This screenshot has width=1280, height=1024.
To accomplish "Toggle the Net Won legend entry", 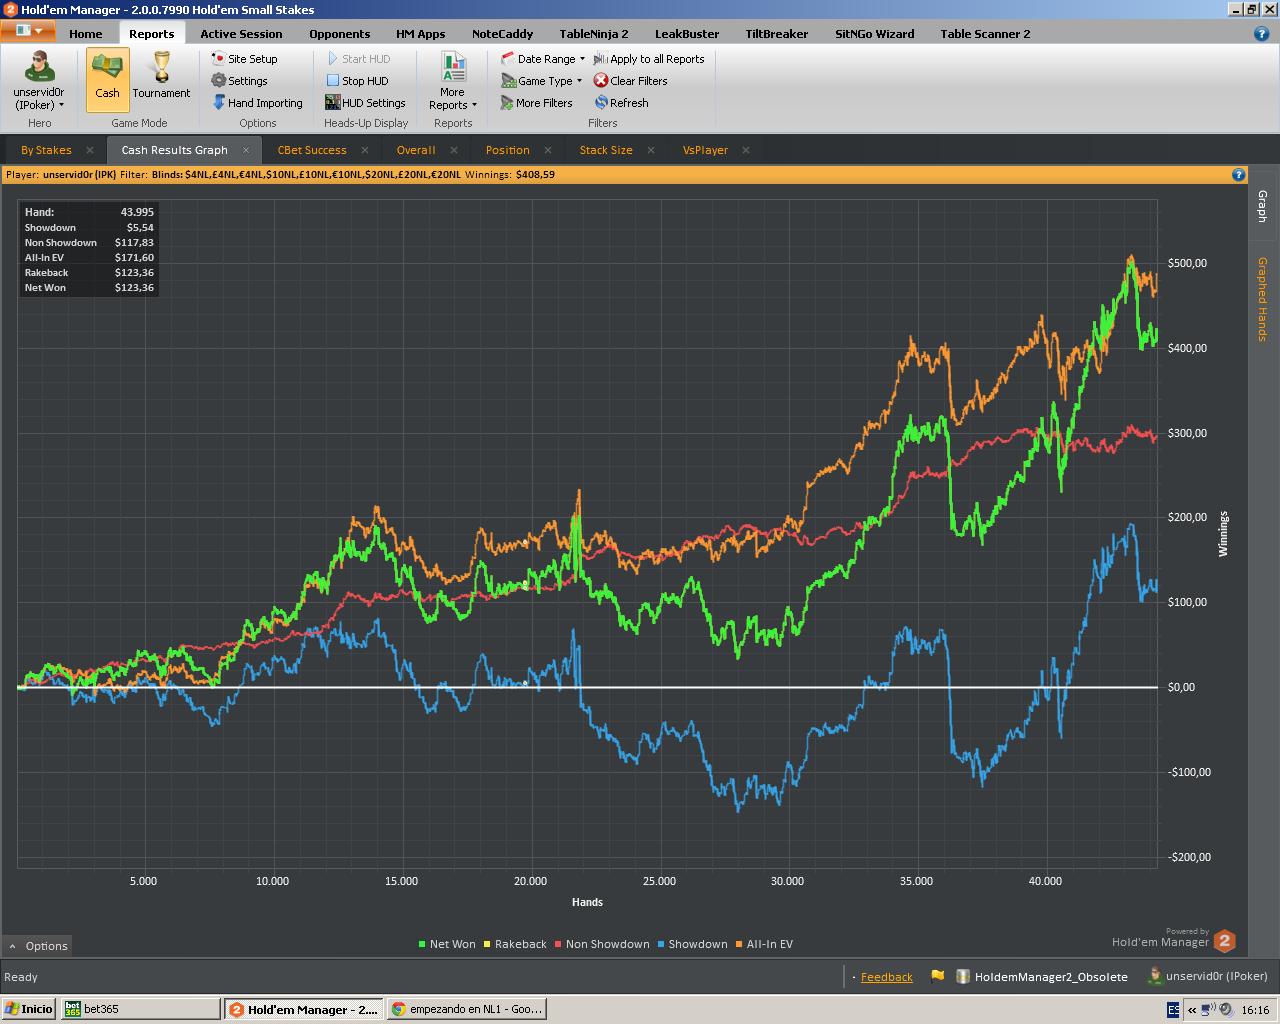I will (446, 944).
